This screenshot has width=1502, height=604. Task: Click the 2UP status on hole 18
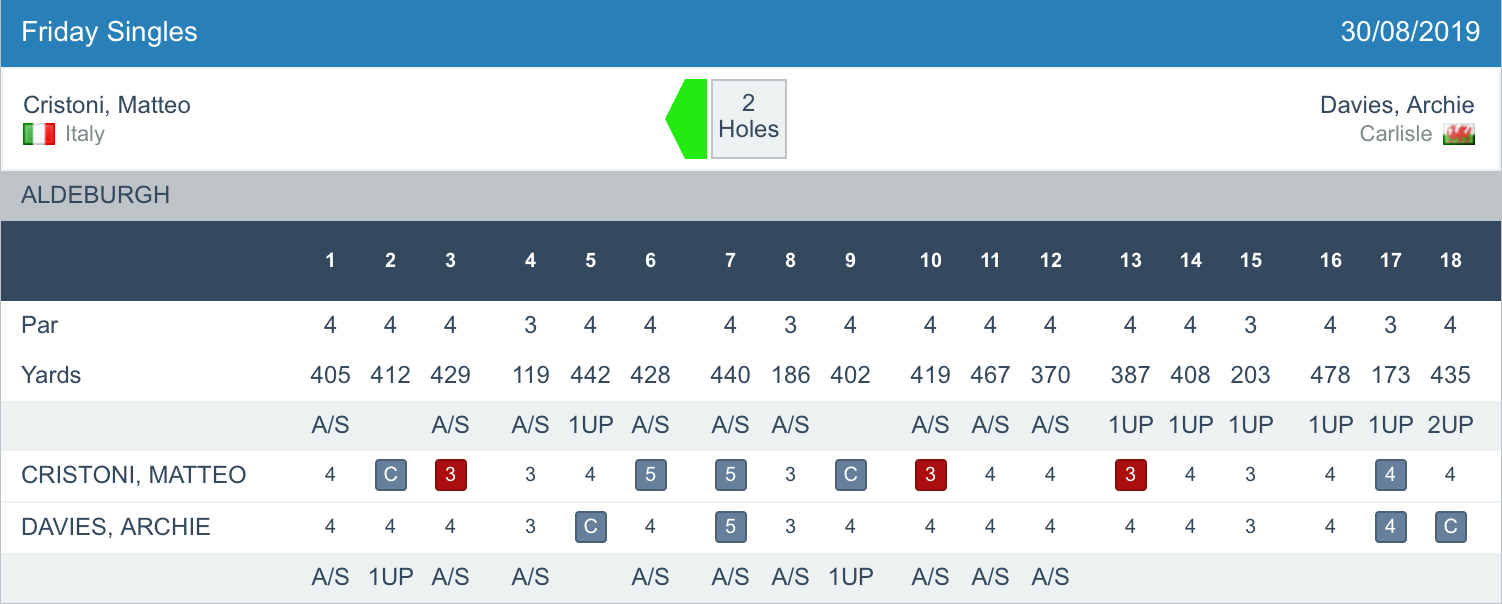point(1450,425)
